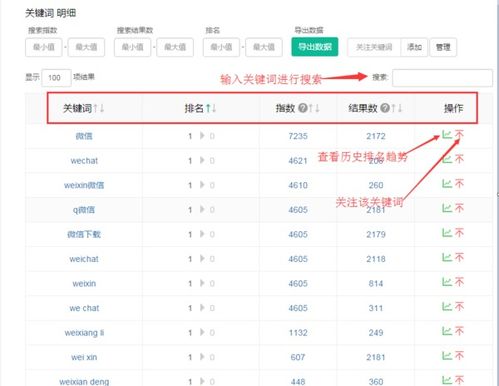Open the keyword link we chat

click(x=84, y=308)
